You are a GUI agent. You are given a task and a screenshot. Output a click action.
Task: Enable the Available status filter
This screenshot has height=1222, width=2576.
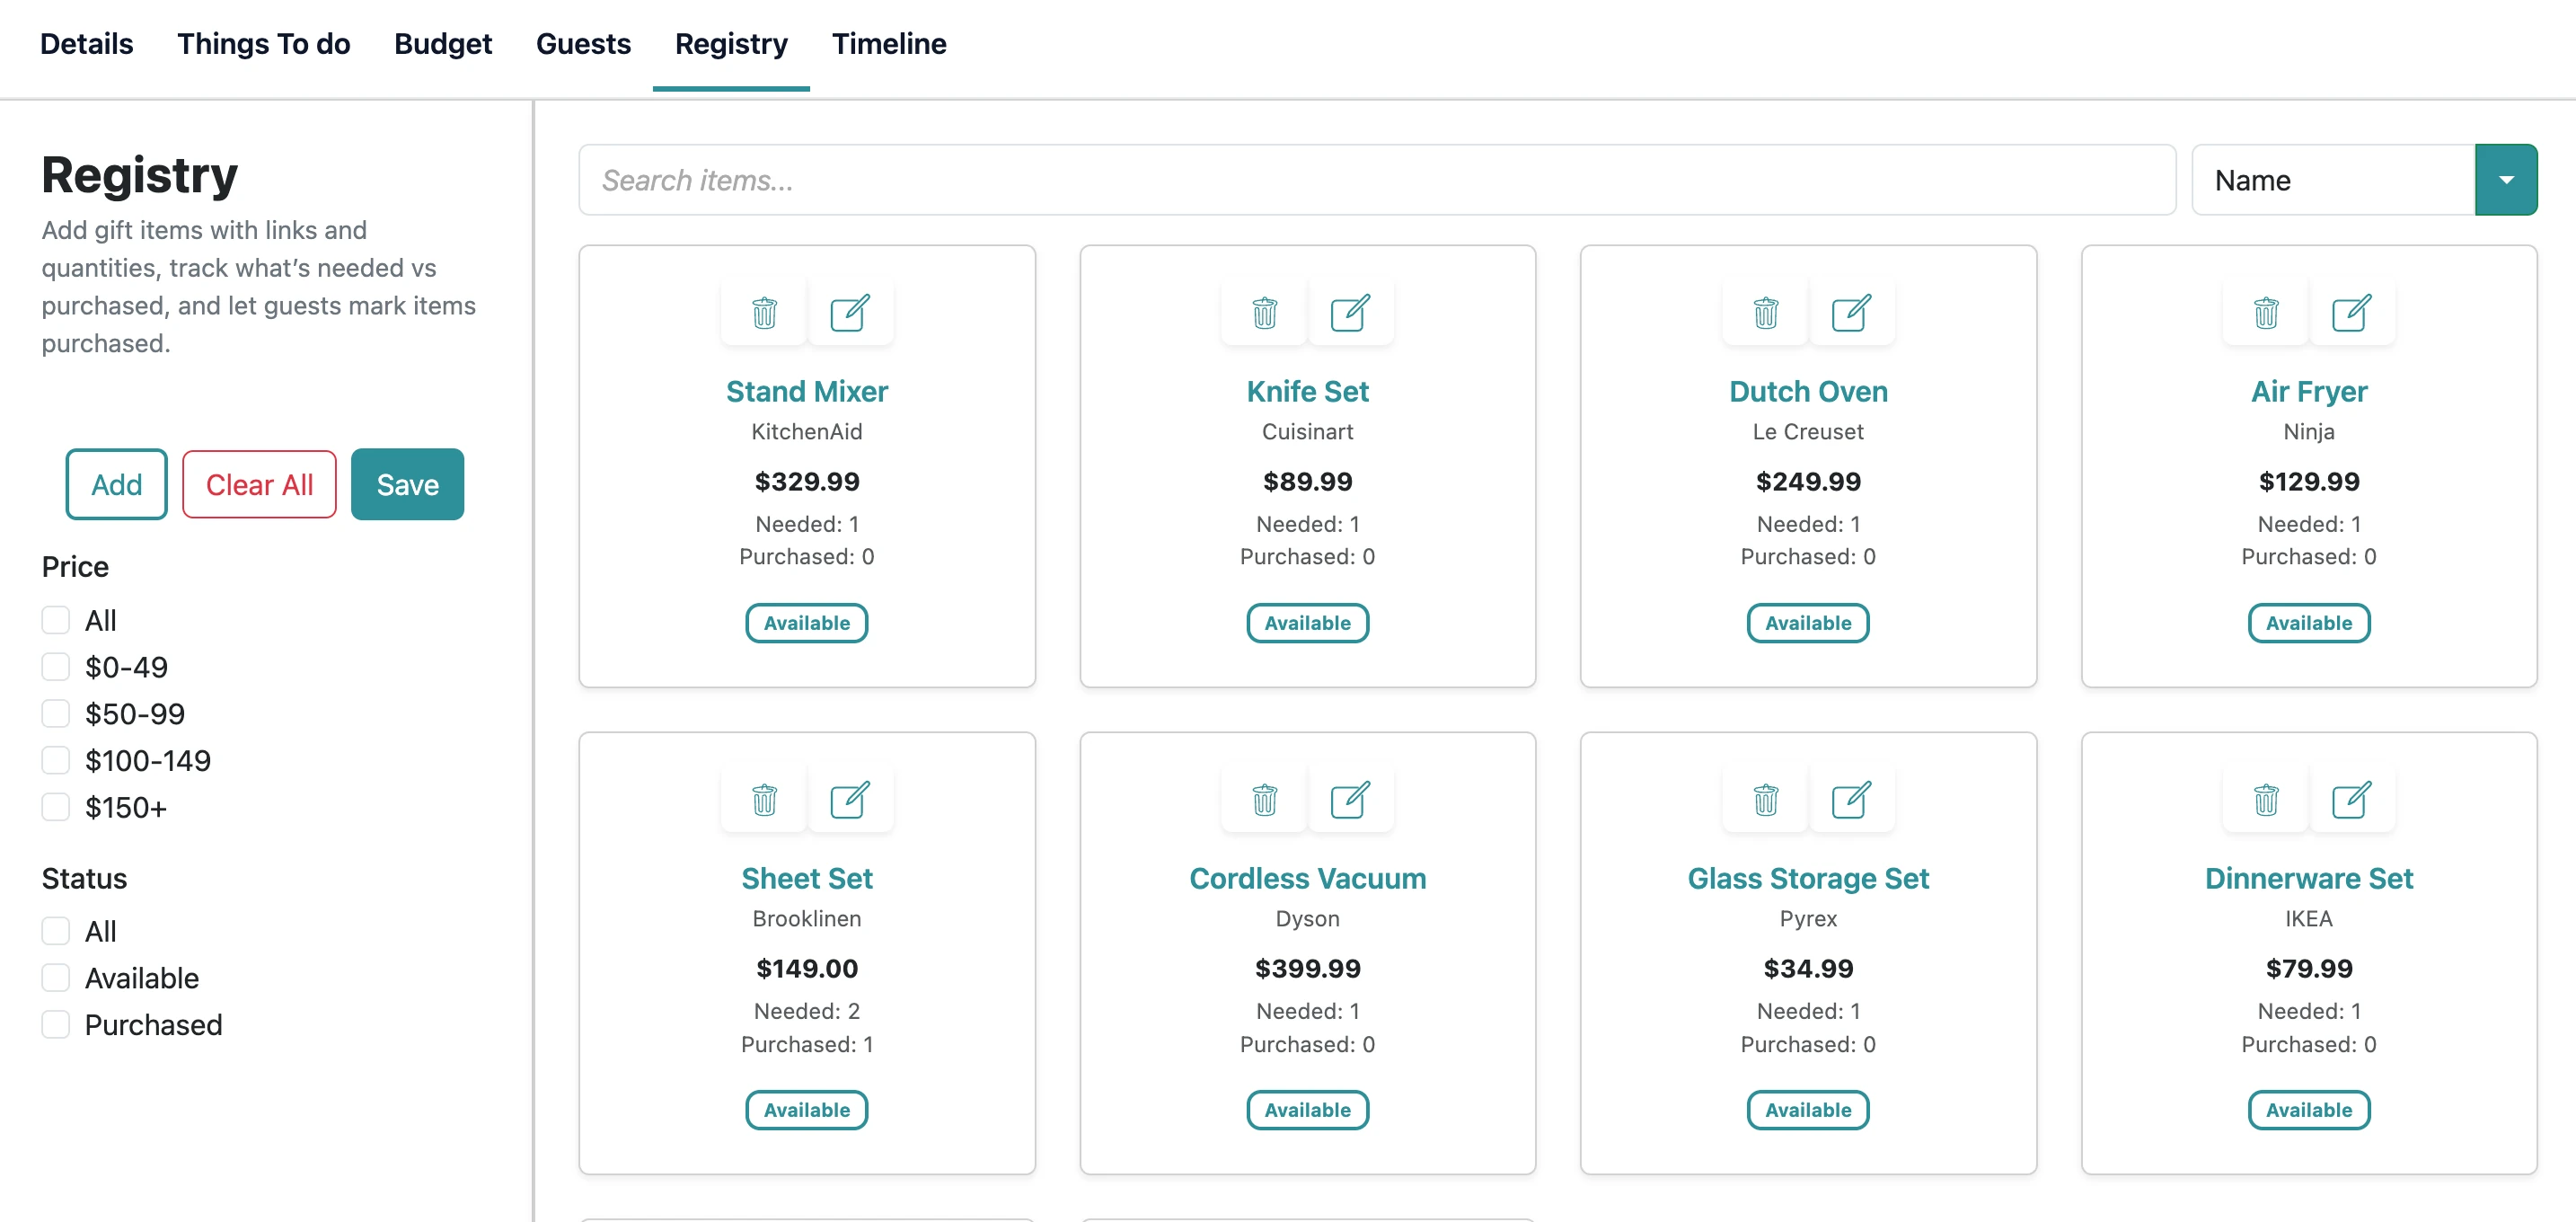(55, 977)
